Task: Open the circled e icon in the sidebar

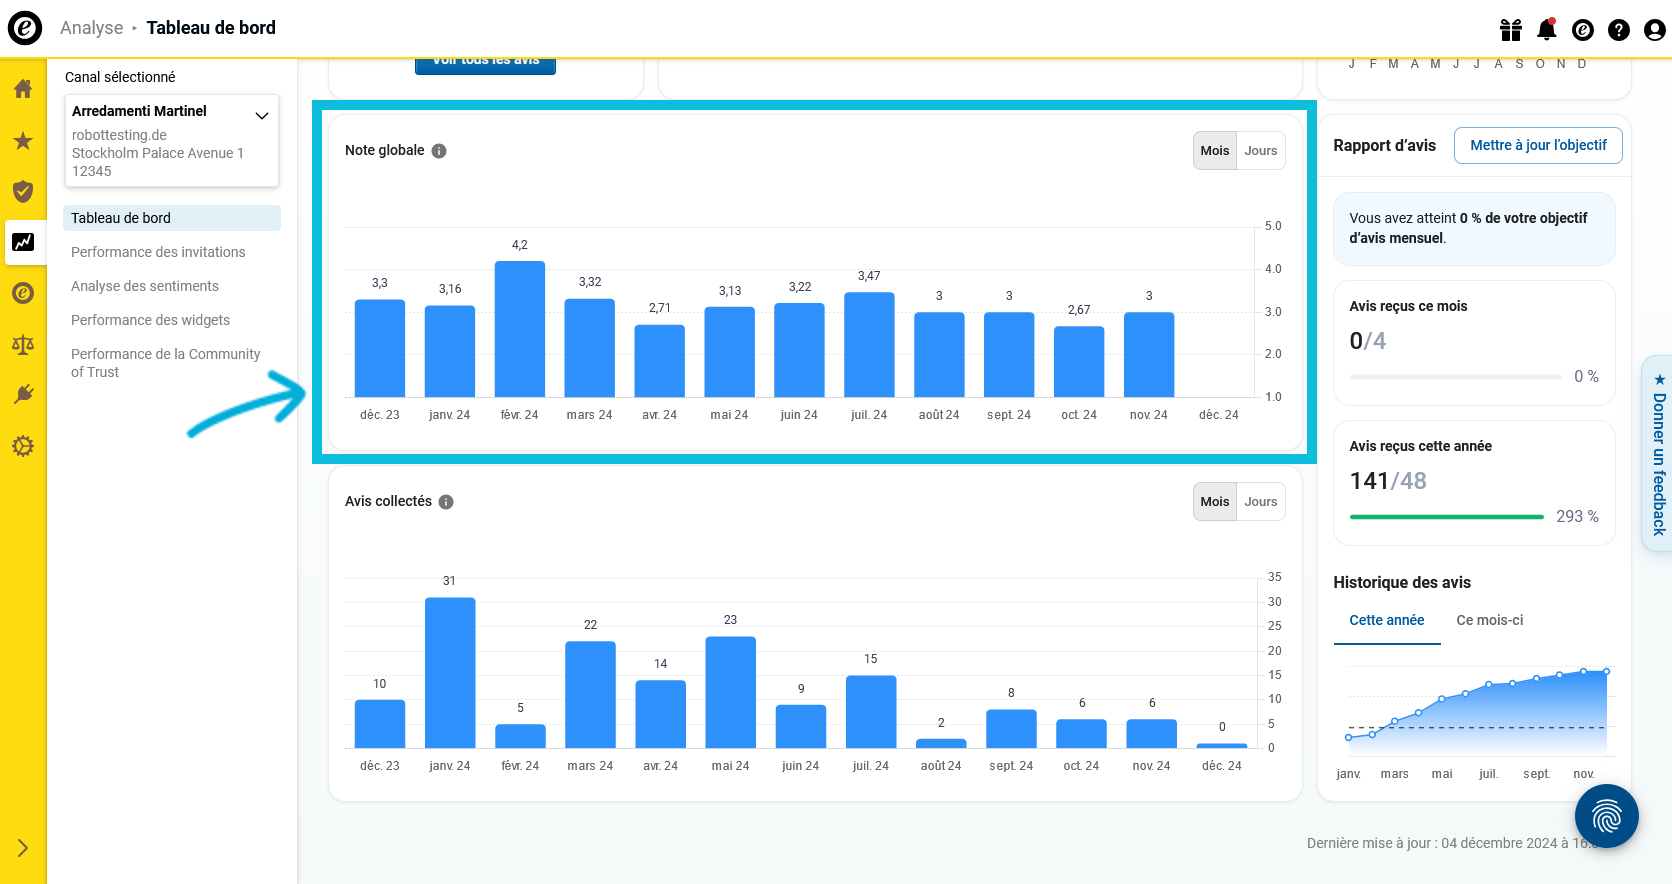Action: coord(23,293)
